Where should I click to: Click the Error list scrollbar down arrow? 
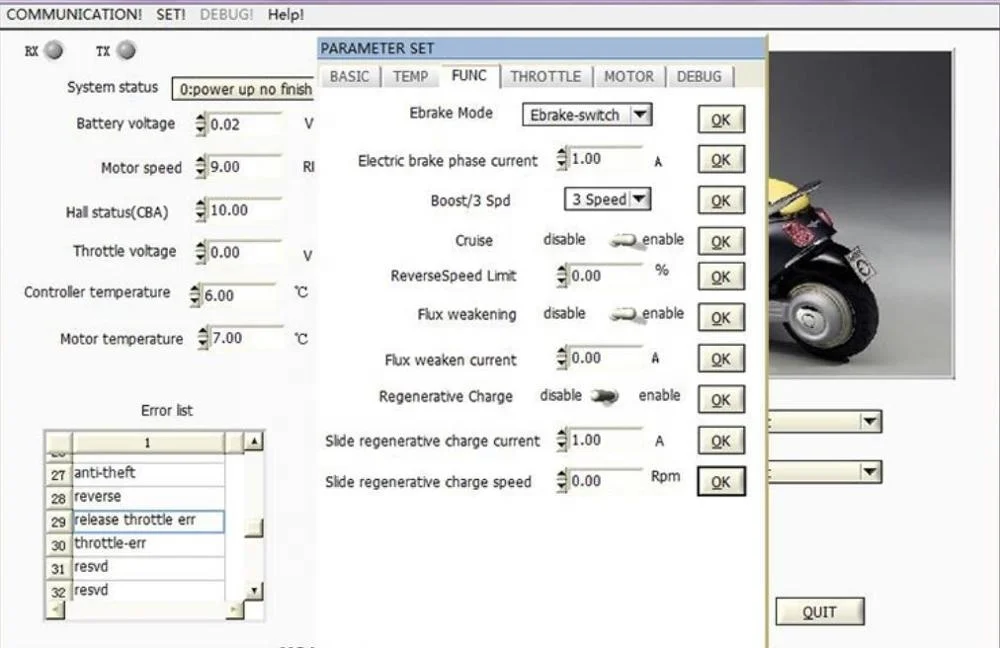point(254,591)
